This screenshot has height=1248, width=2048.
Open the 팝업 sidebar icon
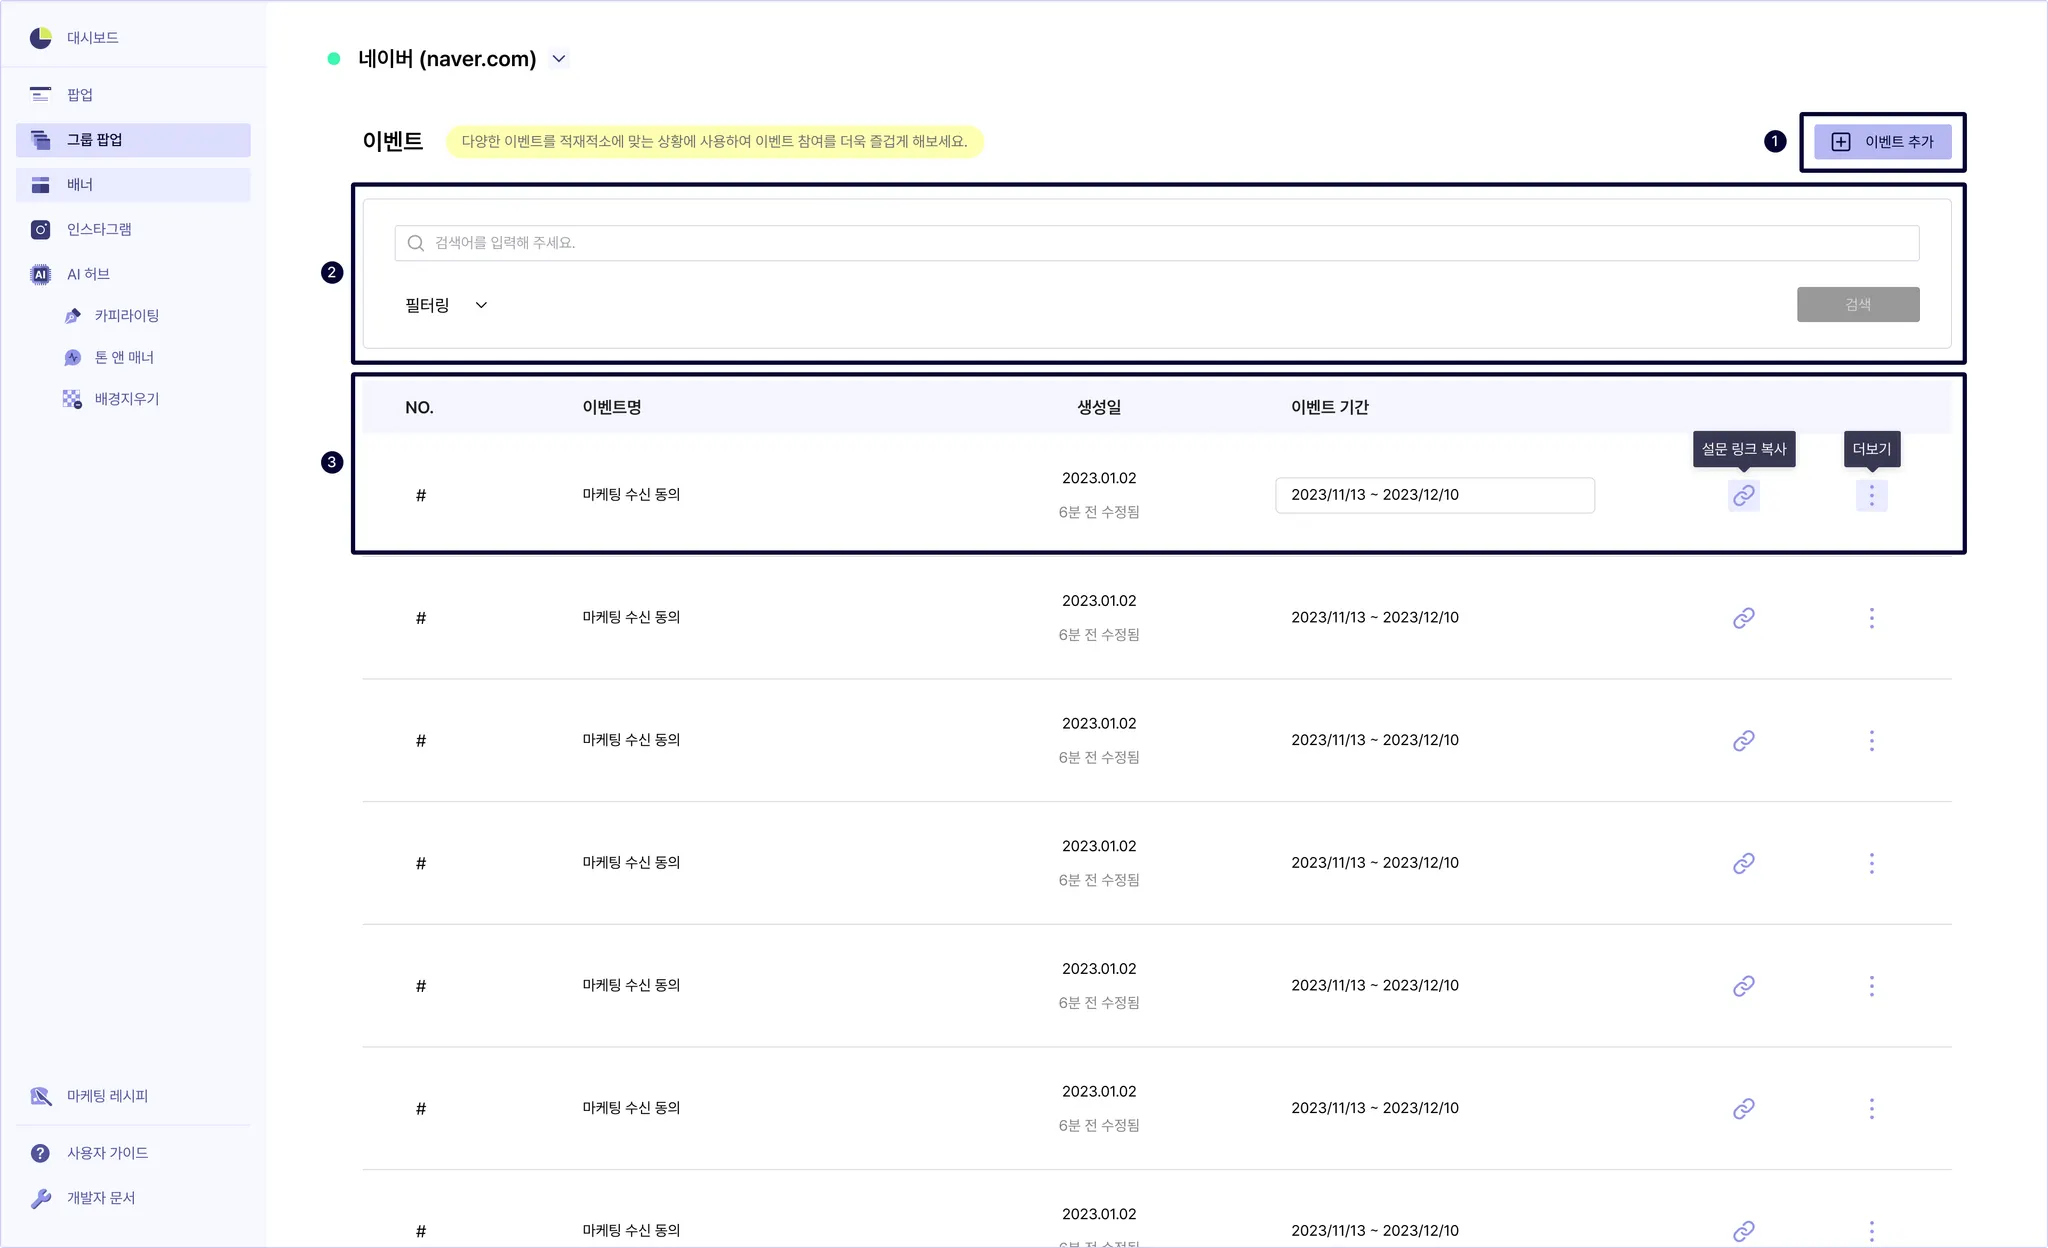point(40,94)
